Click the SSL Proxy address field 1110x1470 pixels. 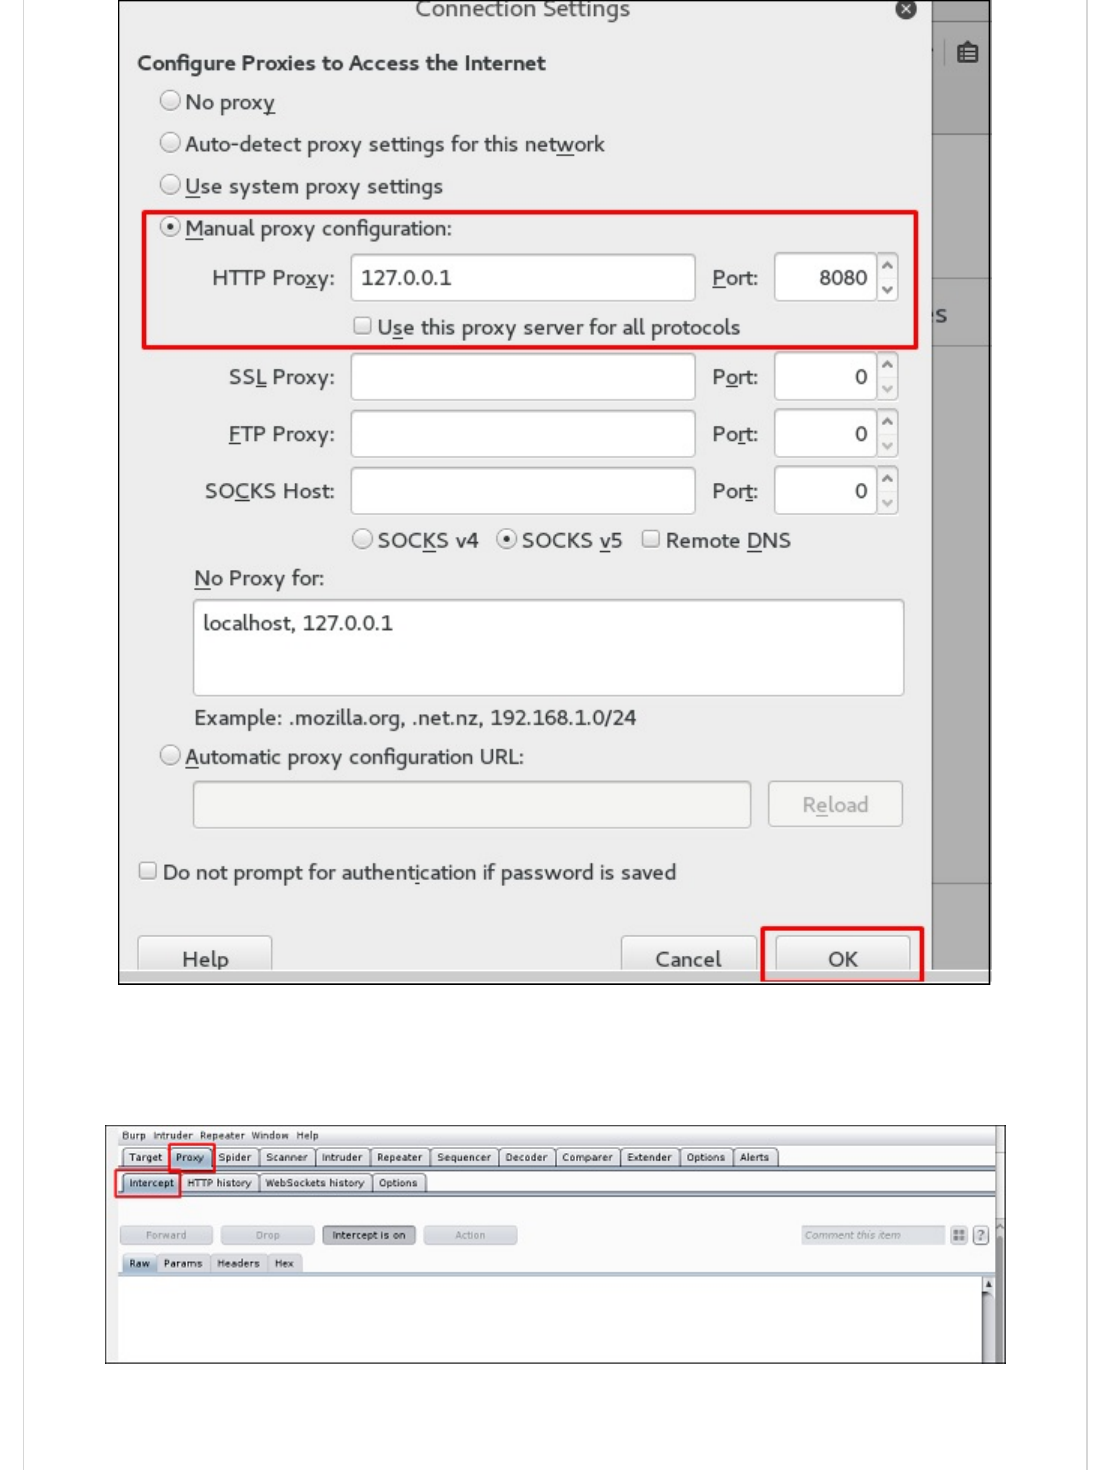[x=523, y=377]
